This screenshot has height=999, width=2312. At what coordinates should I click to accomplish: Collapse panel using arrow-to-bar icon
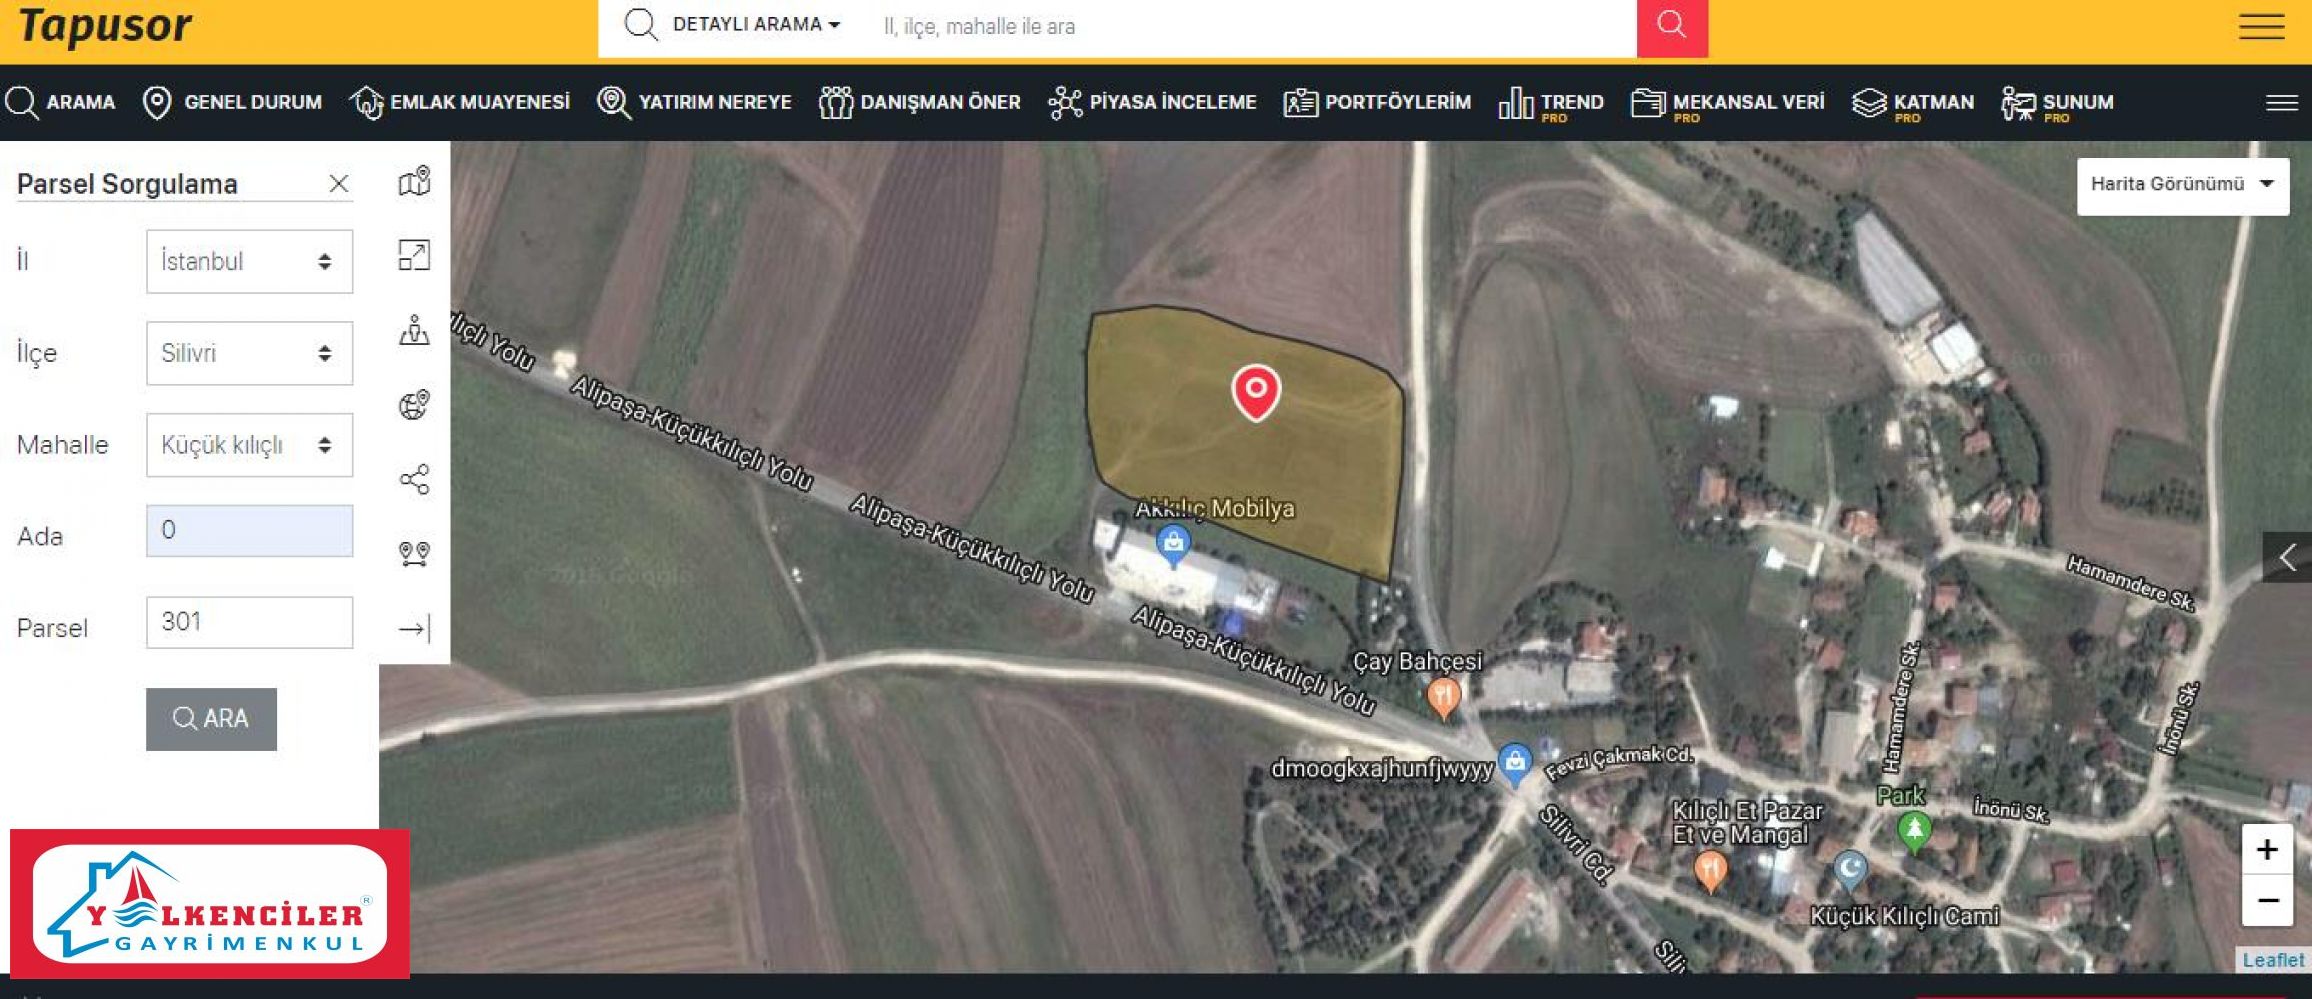point(414,628)
